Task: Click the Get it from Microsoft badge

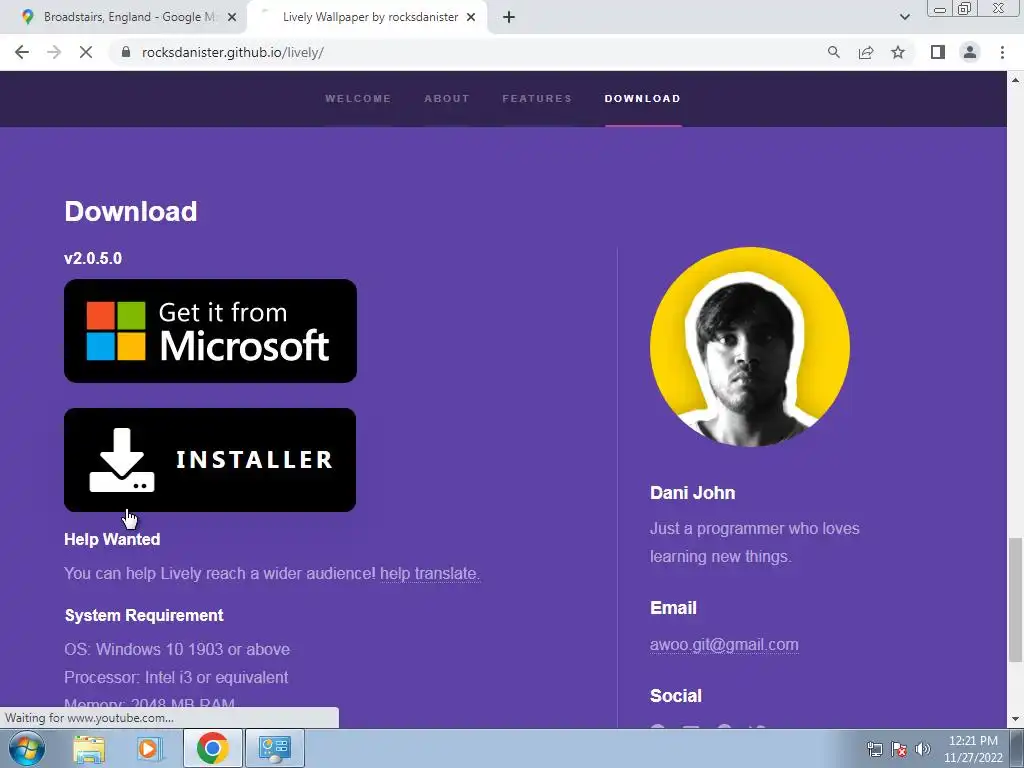Action: (x=210, y=331)
